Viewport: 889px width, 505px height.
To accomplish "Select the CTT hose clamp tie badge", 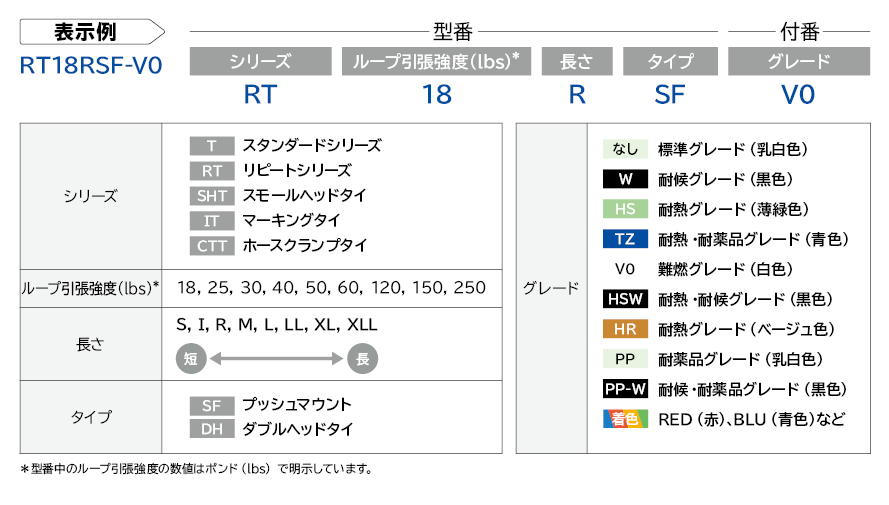I will (212, 246).
